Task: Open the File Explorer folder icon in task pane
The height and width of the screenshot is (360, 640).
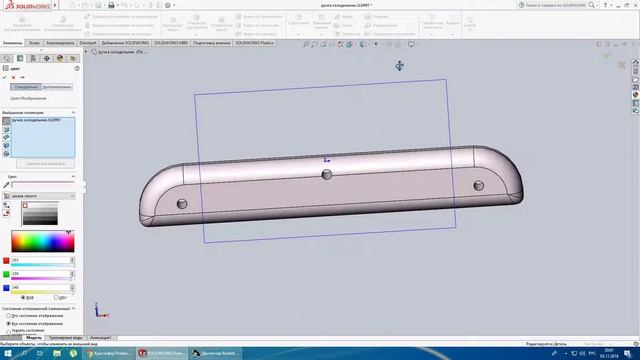Action: tap(636, 79)
